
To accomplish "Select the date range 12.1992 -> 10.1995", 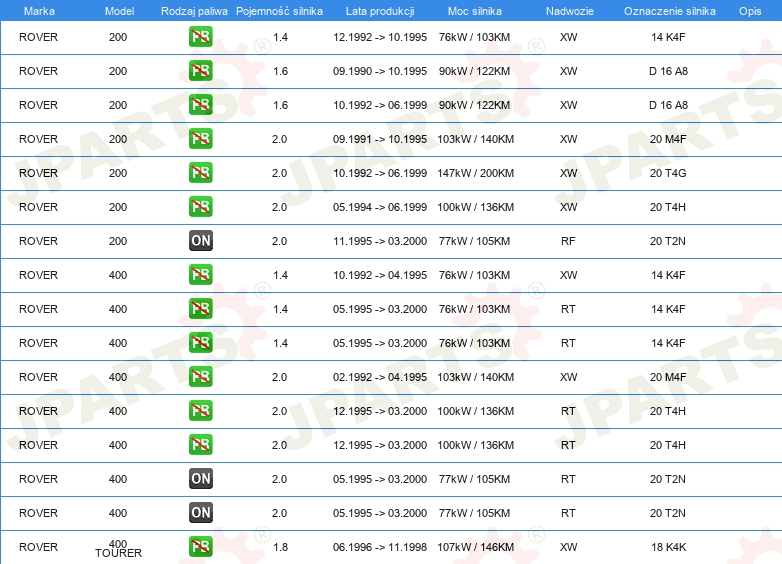I will tap(380, 37).
